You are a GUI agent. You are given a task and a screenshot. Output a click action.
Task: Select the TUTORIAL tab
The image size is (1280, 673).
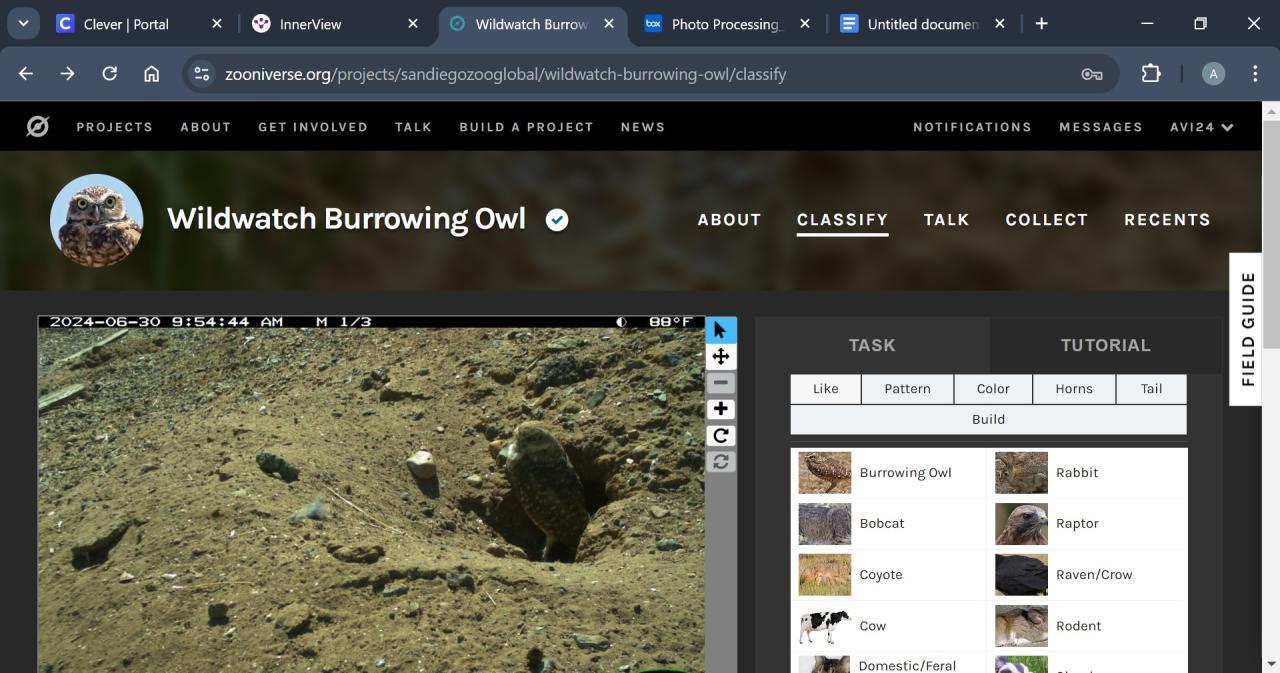(x=1105, y=345)
